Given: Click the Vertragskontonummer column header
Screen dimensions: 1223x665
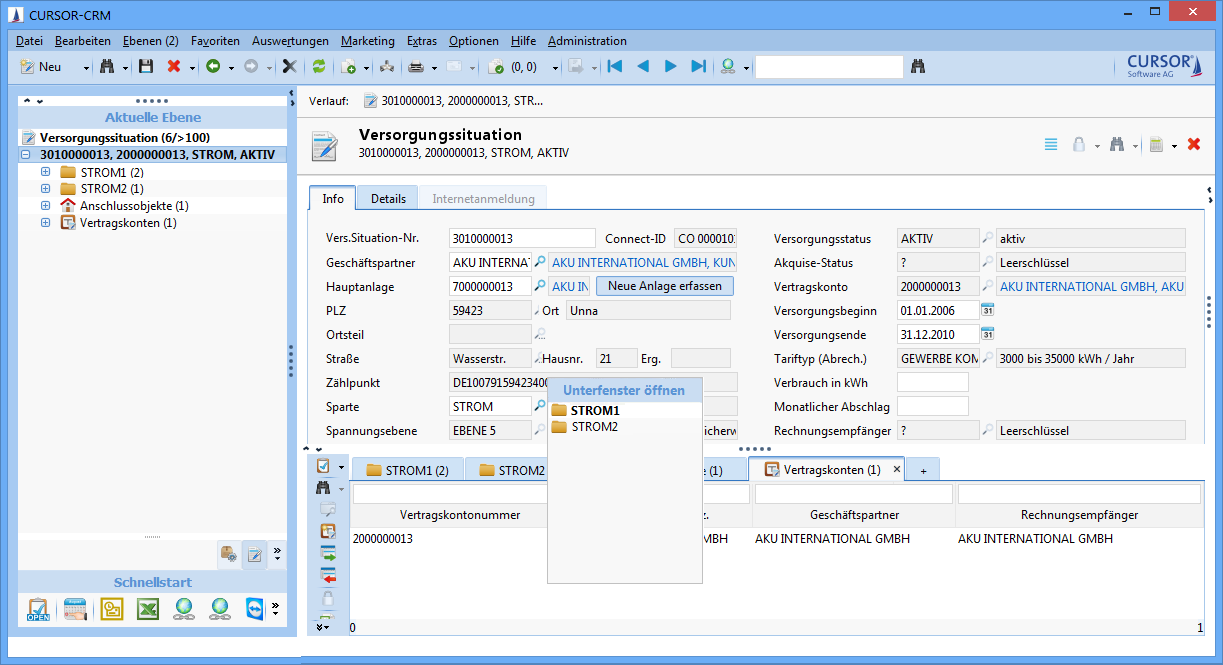Looking at the screenshot, I should (459, 515).
